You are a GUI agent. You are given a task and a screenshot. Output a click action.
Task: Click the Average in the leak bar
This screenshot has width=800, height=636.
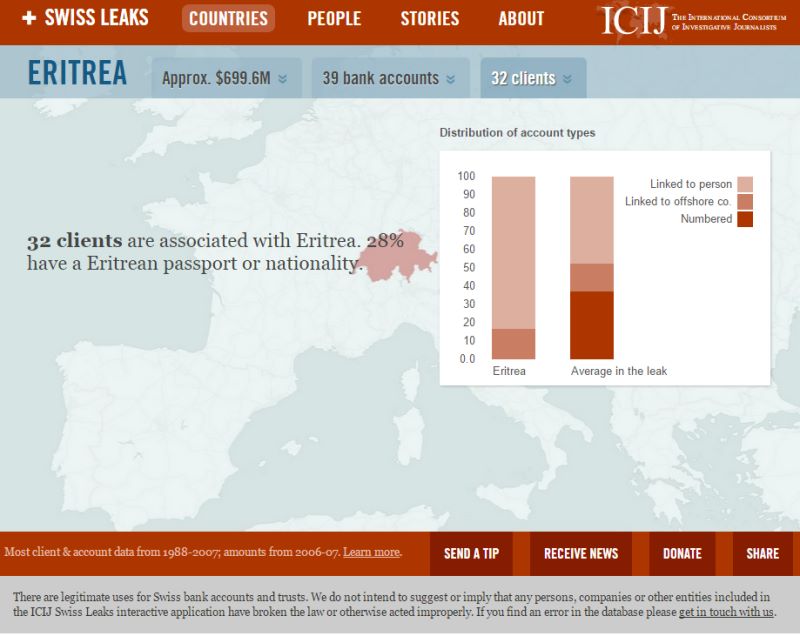(x=592, y=268)
